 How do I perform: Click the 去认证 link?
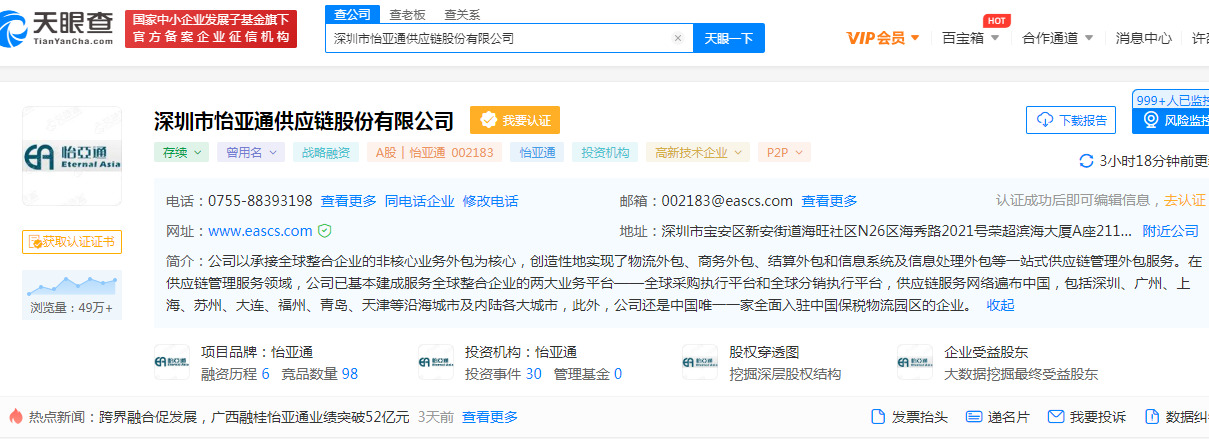(1186, 200)
